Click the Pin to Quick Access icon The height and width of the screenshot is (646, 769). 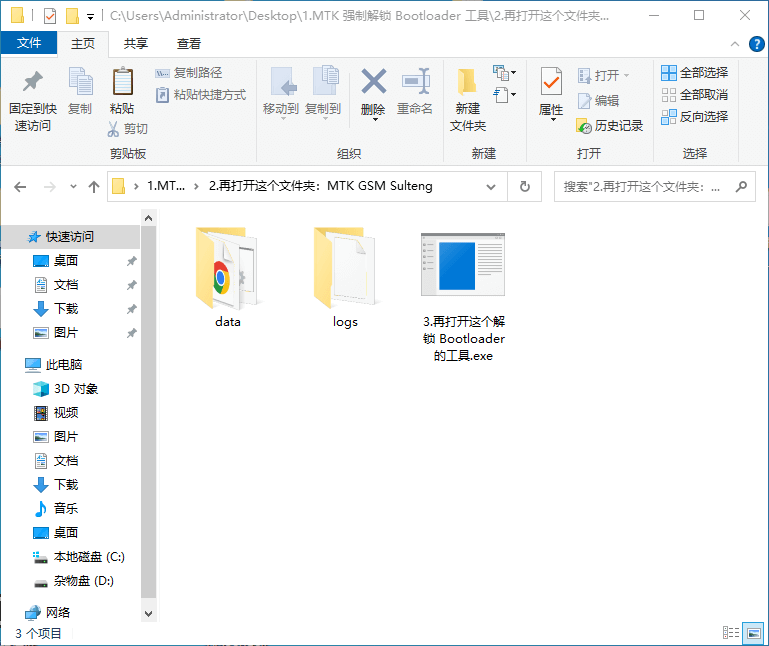tap(33, 83)
